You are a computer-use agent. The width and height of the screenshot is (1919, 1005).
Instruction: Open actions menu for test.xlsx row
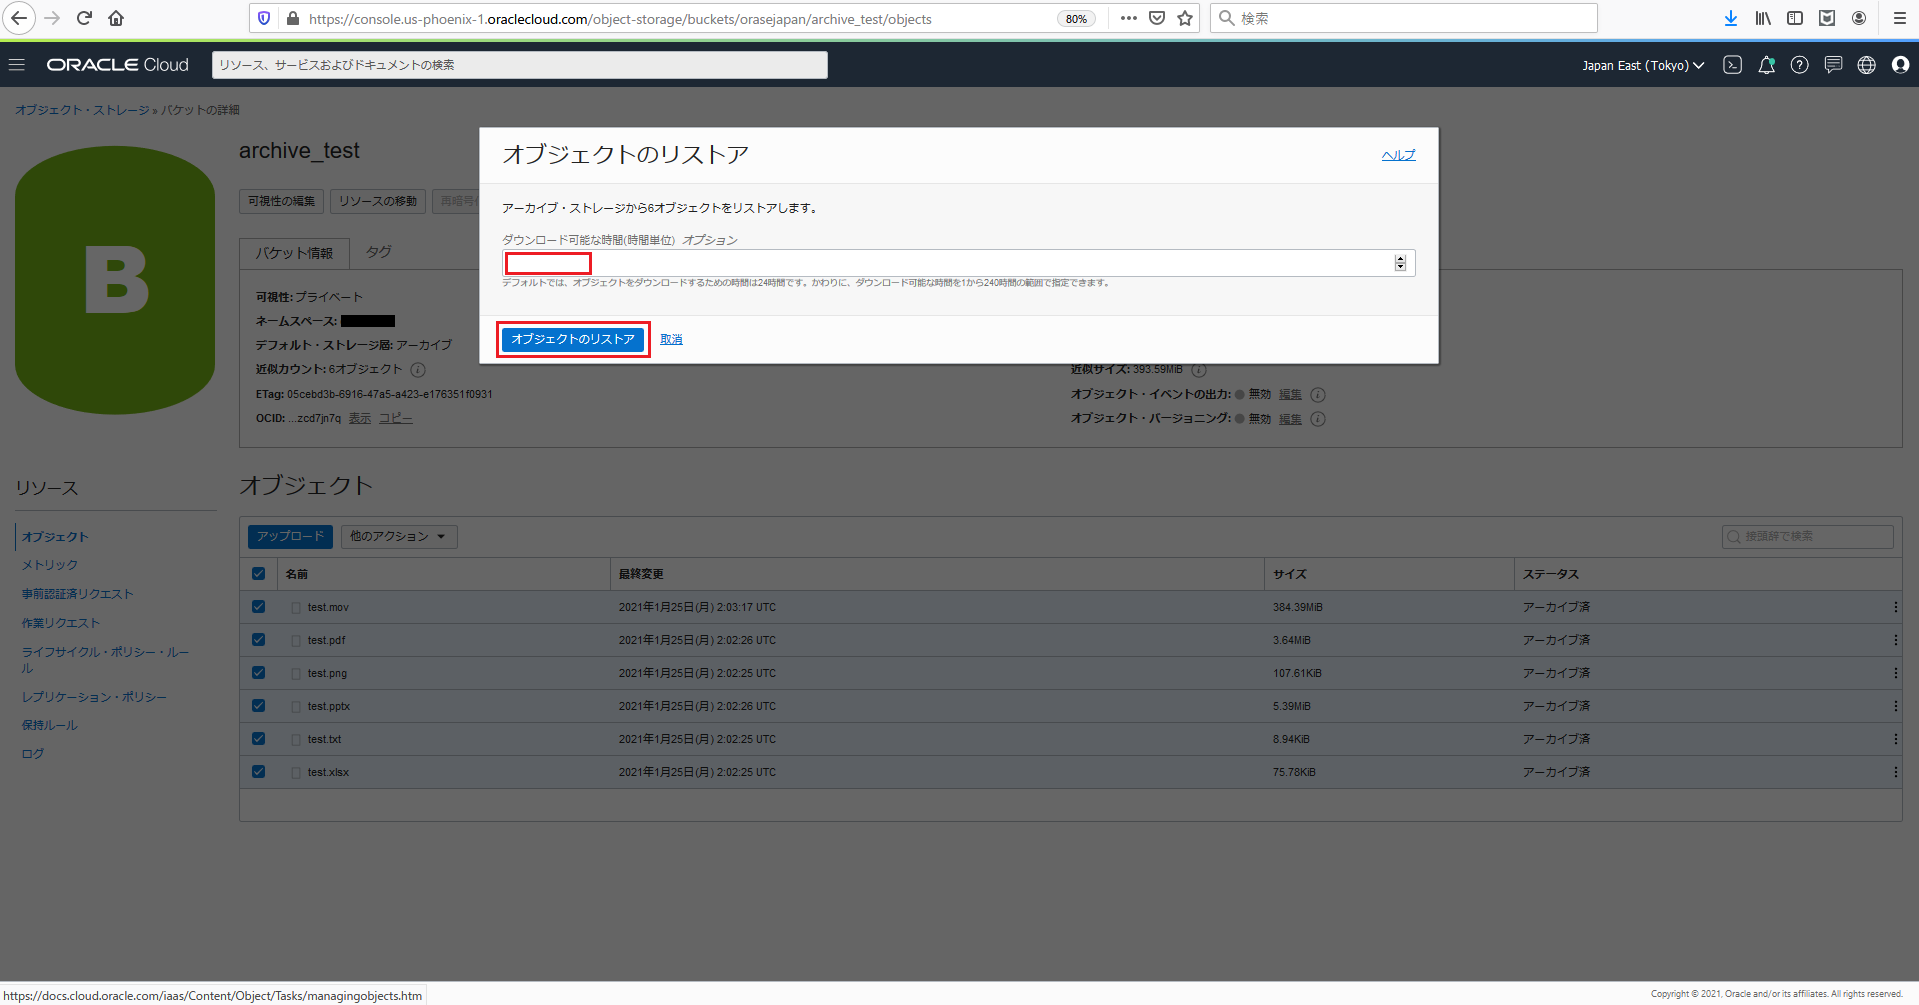click(1895, 772)
